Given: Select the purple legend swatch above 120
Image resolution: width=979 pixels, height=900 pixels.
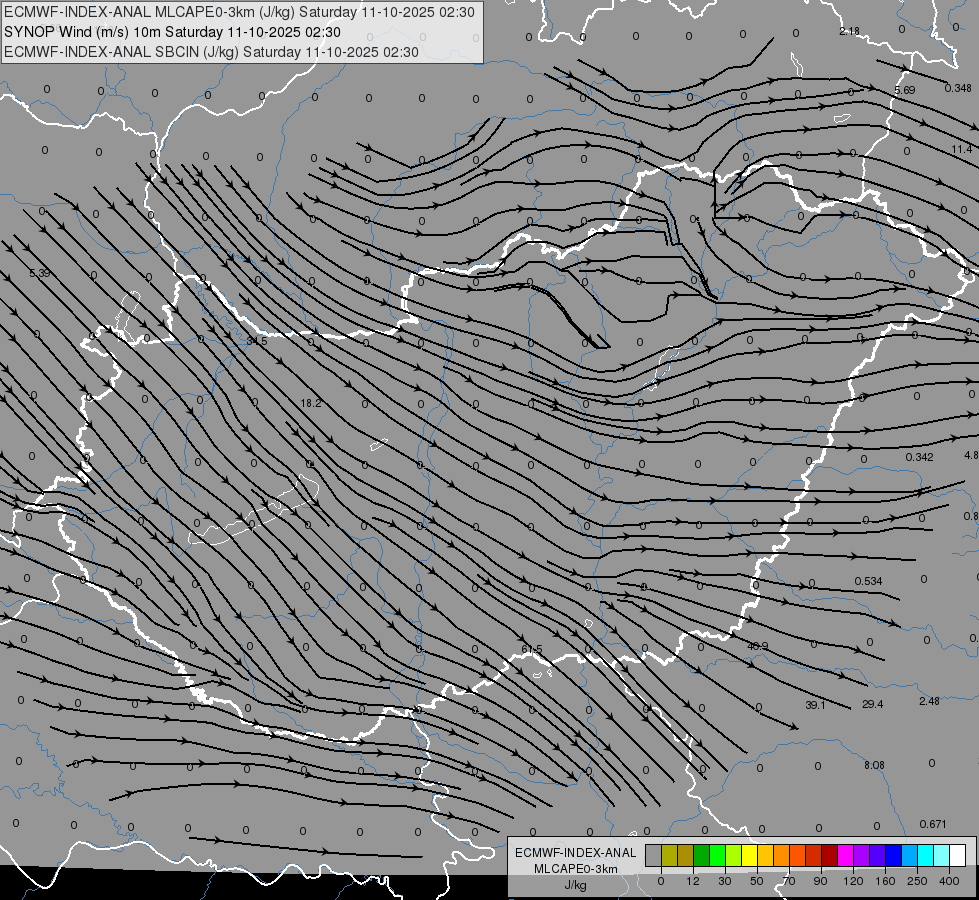Looking at the screenshot, I should [x=862, y=856].
